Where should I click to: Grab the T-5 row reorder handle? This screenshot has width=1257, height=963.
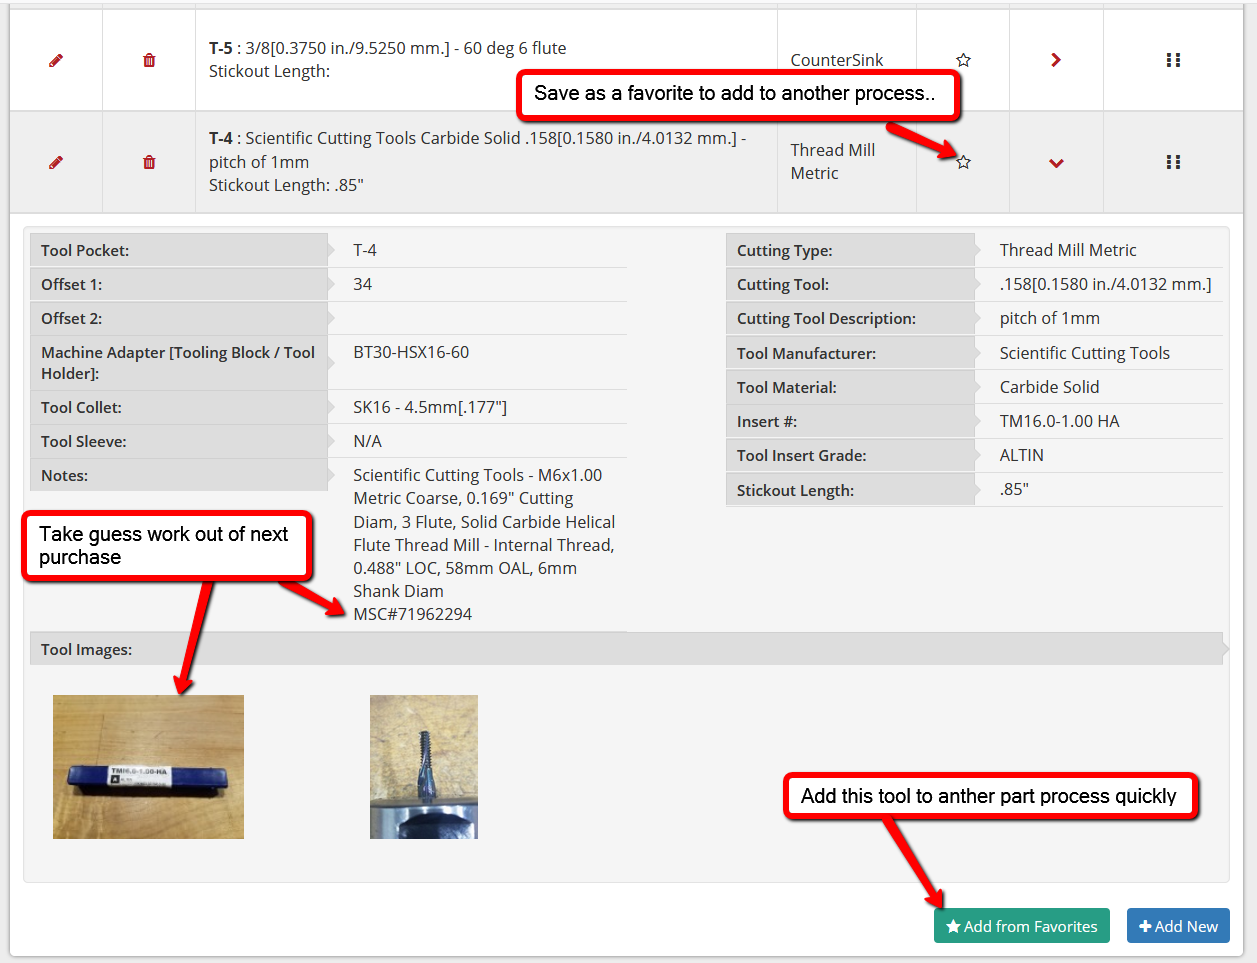click(1173, 60)
